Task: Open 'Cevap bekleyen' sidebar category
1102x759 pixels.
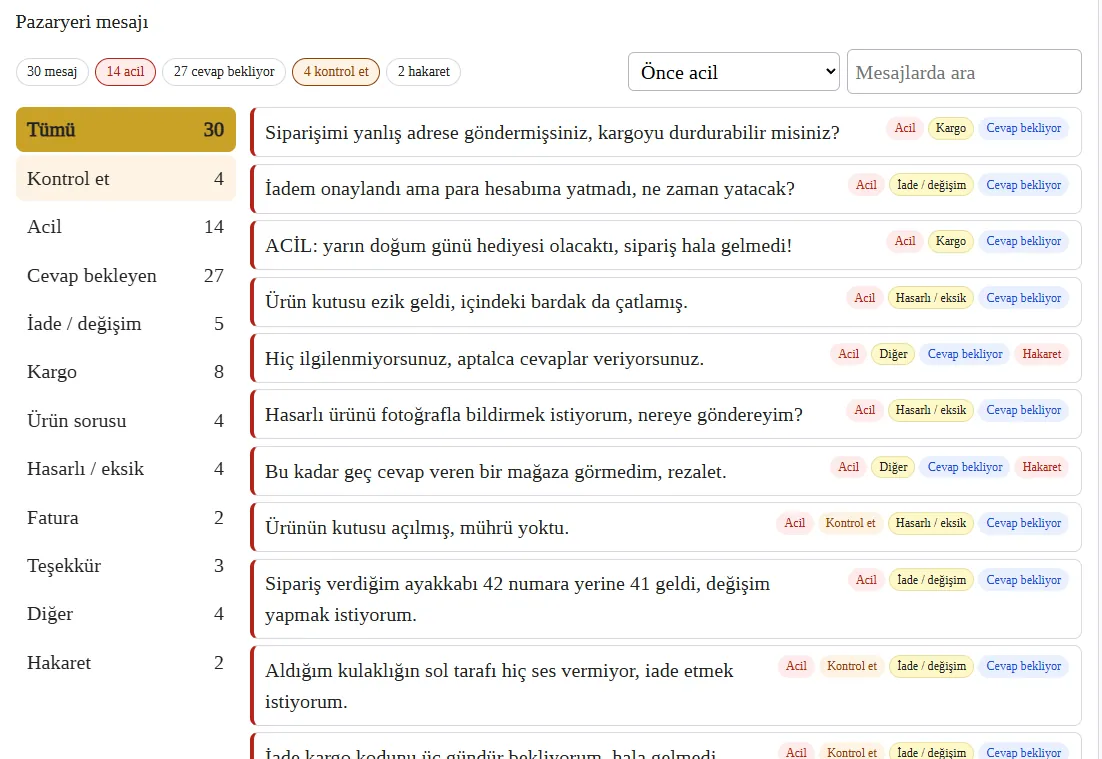Action: coord(126,275)
